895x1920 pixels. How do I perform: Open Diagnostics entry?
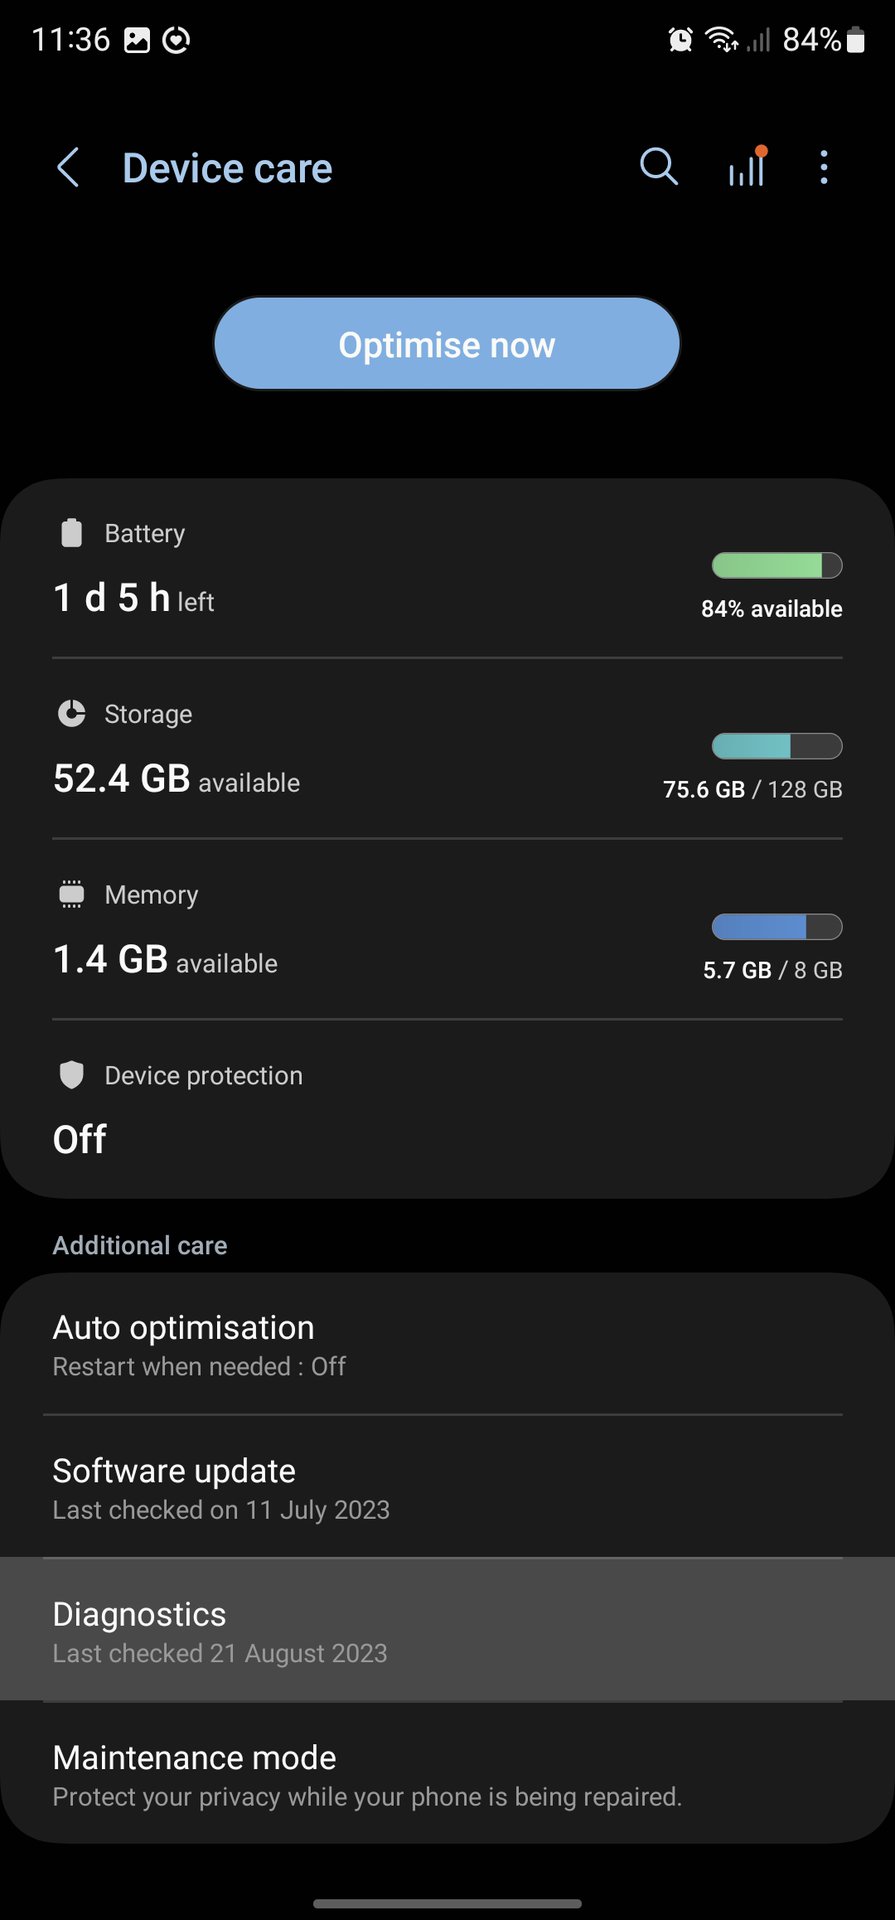pyautogui.click(x=447, y=1630)
